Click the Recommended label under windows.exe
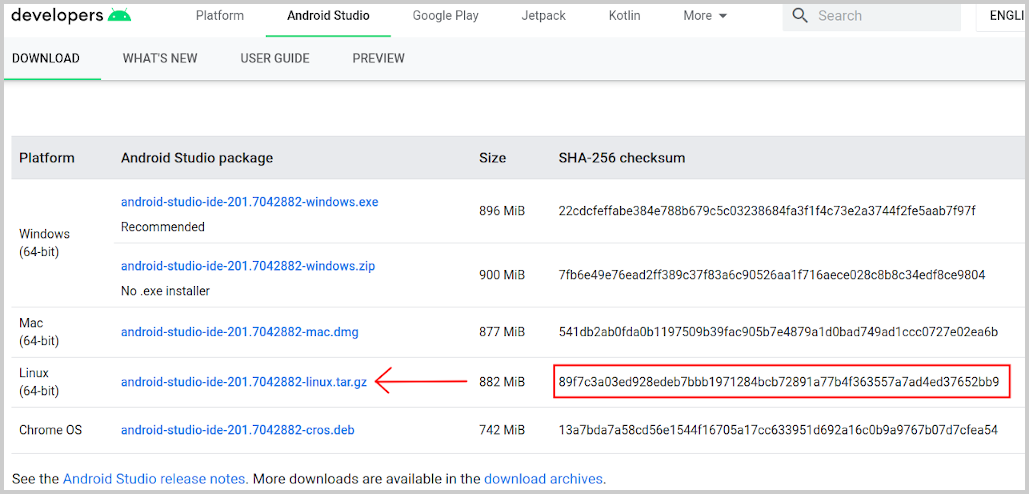This screenshot has height=494, width=1029. pos(163,227)
